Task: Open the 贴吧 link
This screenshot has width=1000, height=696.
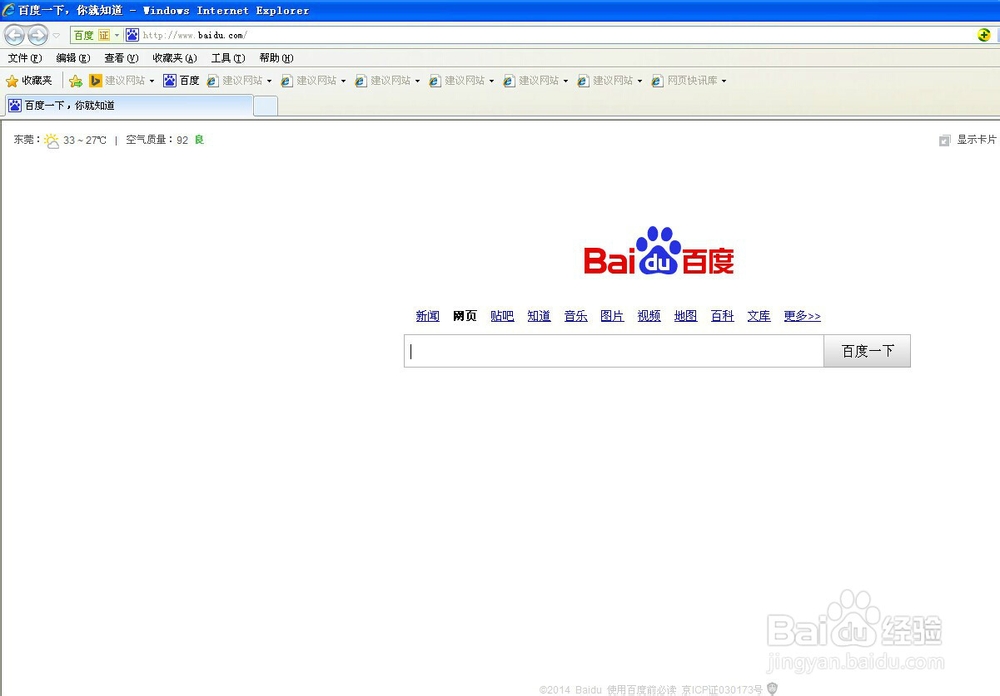Action: point(502,316)
